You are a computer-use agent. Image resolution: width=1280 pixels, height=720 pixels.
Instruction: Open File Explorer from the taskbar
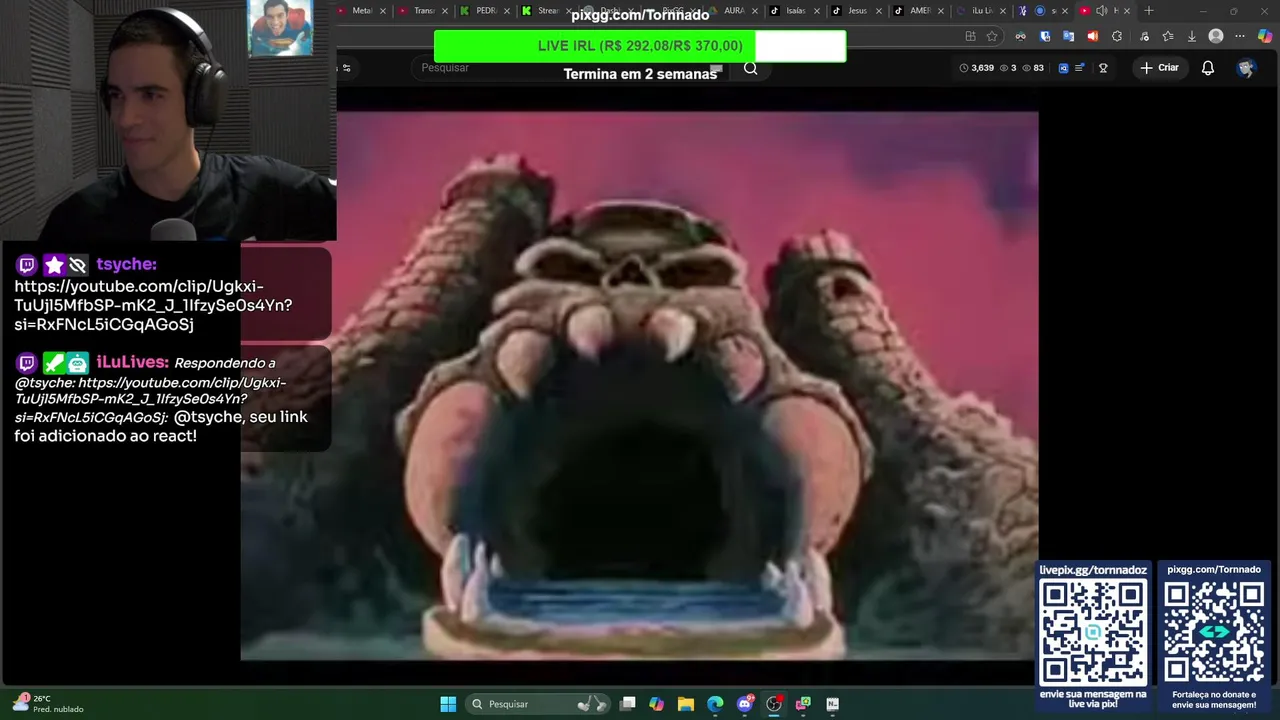tap(686, 704)
